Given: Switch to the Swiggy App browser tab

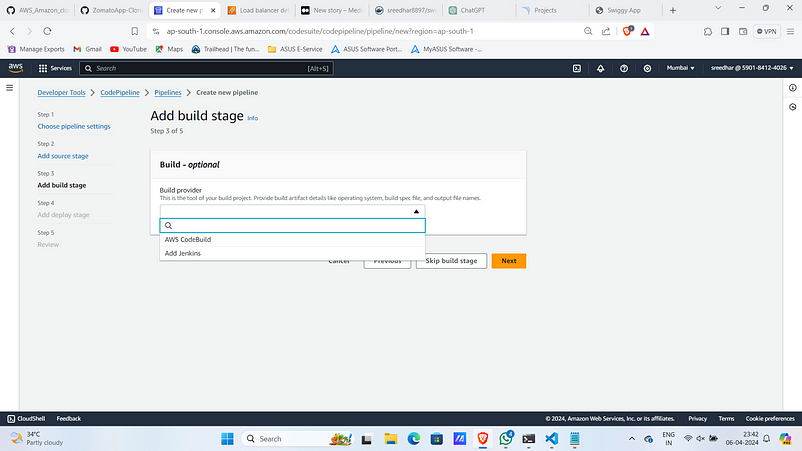Looking at the screenshot, I should click(x=625, y=10).
